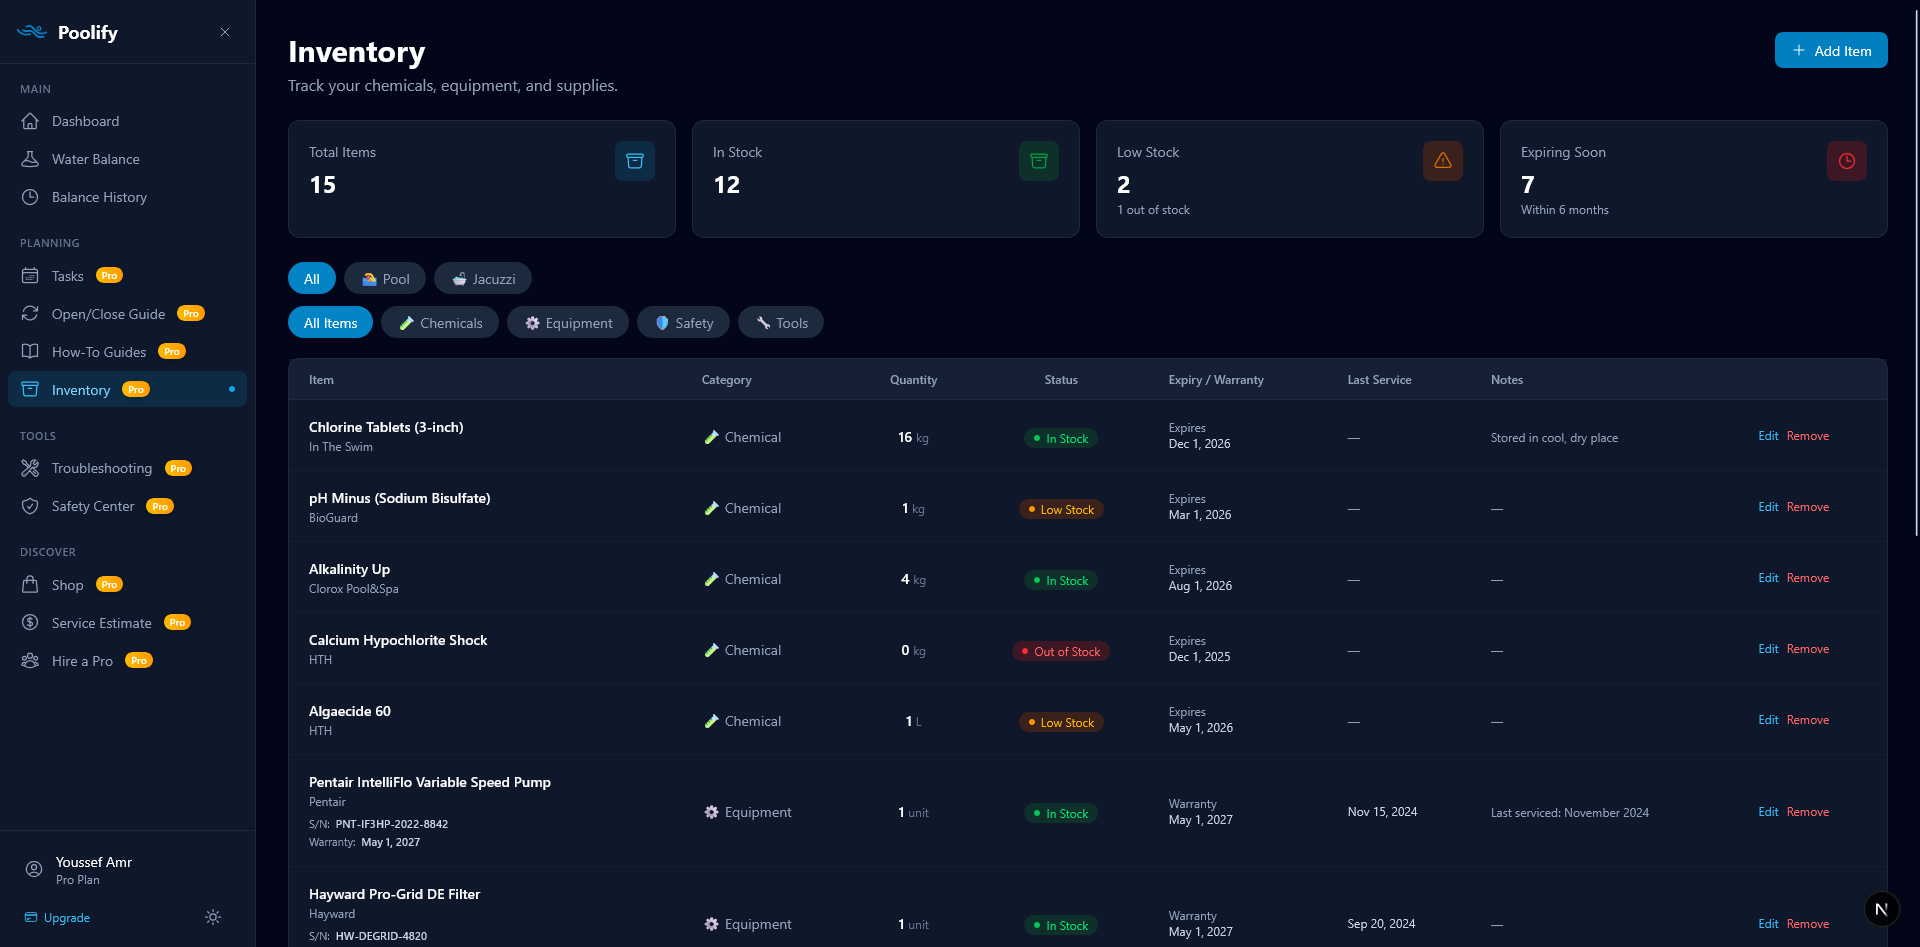Toggle light/dark theme sun icon
The image size is (1920, 947).
pos(213,917)
